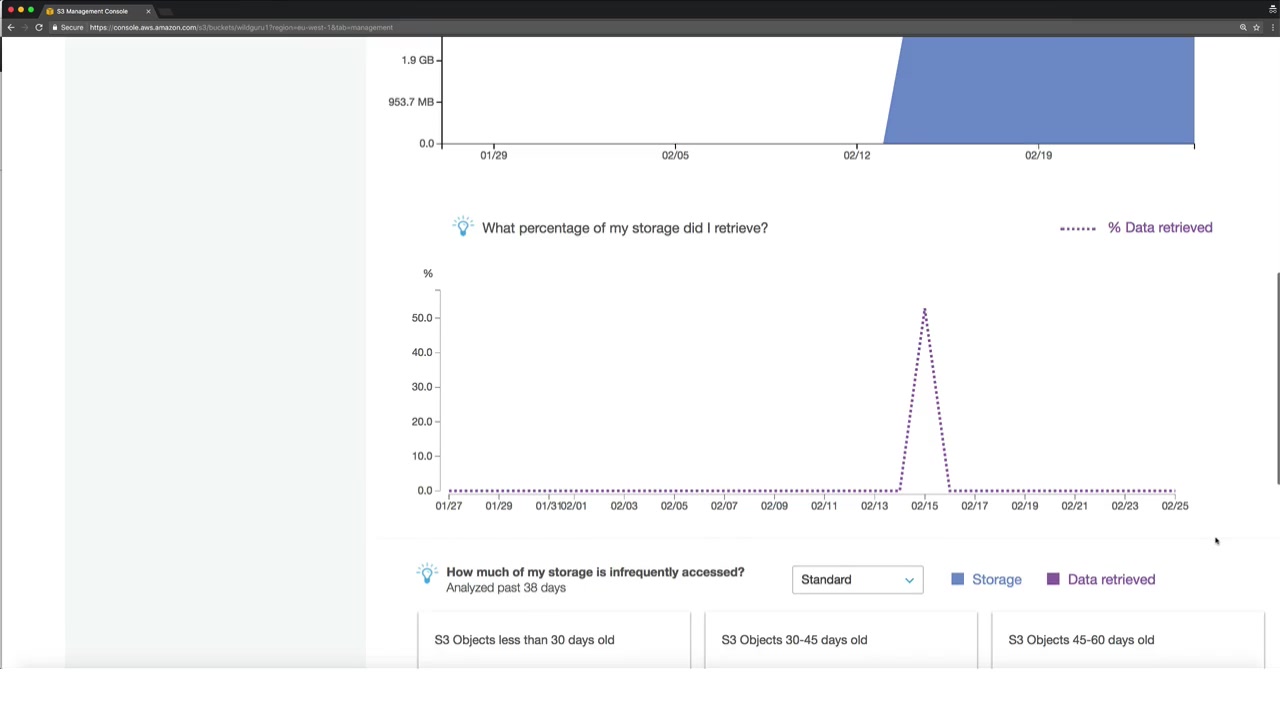Select S3 Objects less than 30 days old card
This screenshot has height=720, width=1280.
pos(554,640)
